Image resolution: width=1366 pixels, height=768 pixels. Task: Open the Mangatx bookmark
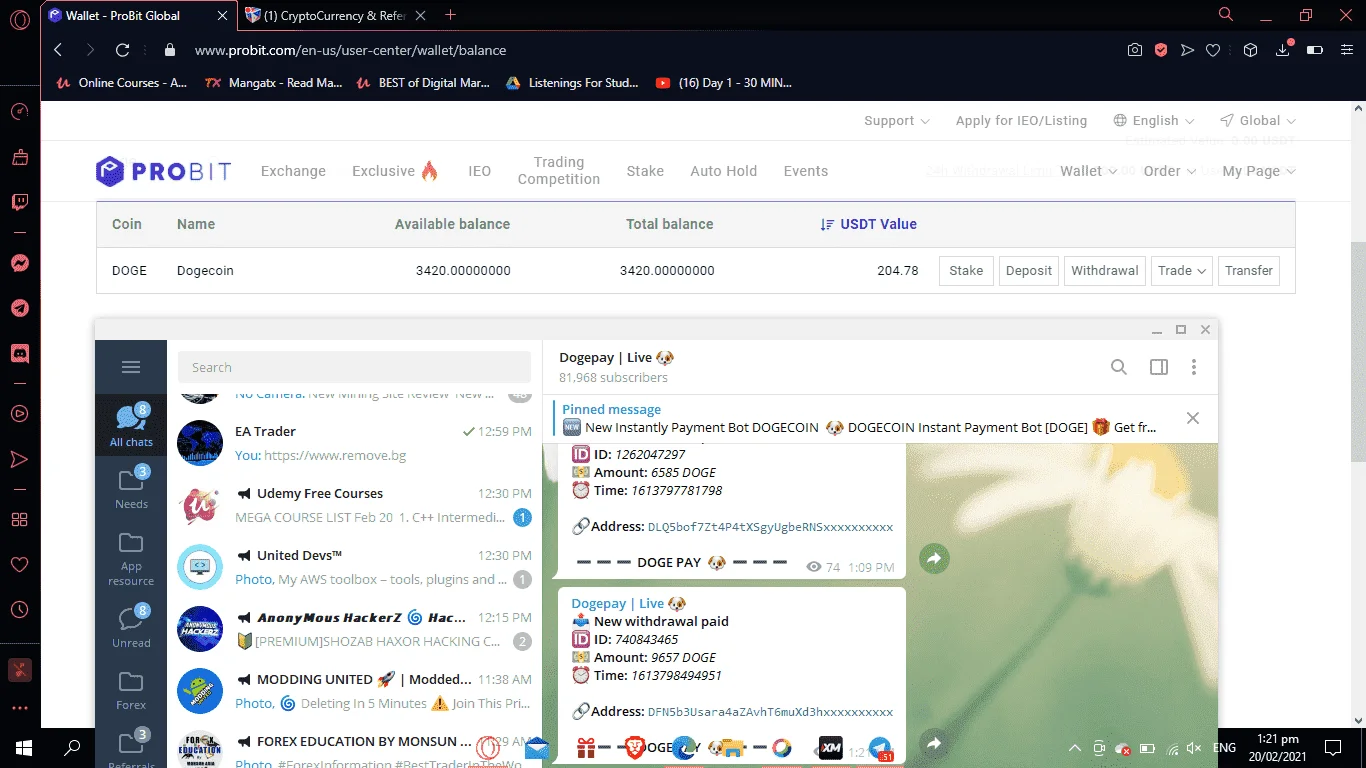tap(273, 83)
